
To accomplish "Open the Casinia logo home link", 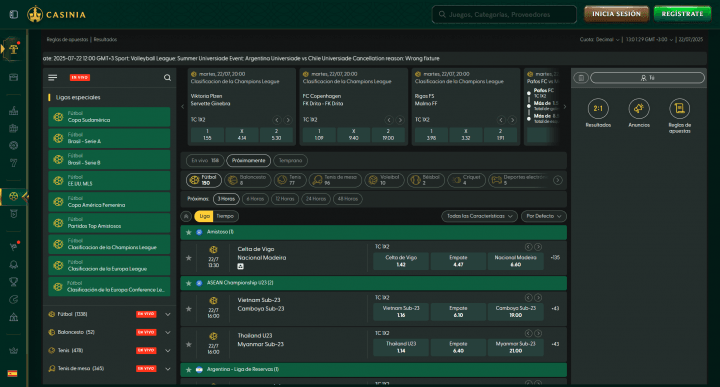I will pyautogui.click(x=56, y=14).
